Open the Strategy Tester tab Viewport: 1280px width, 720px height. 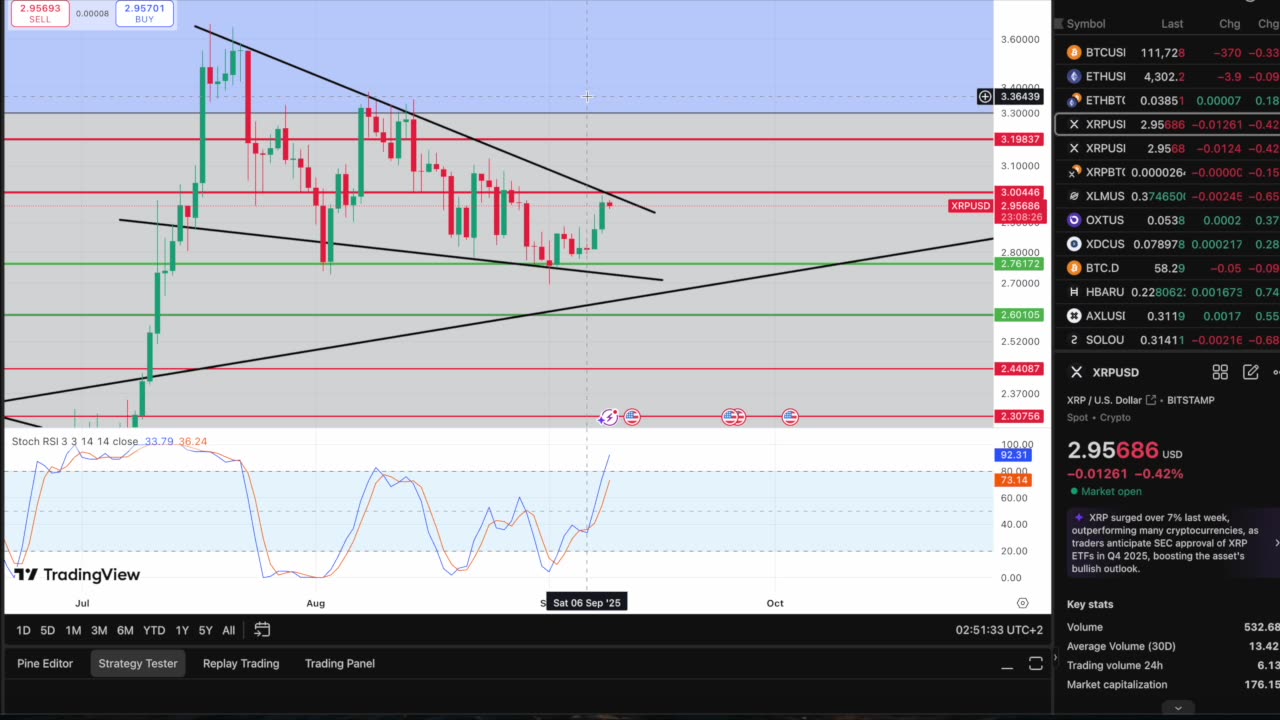(138, 664)
